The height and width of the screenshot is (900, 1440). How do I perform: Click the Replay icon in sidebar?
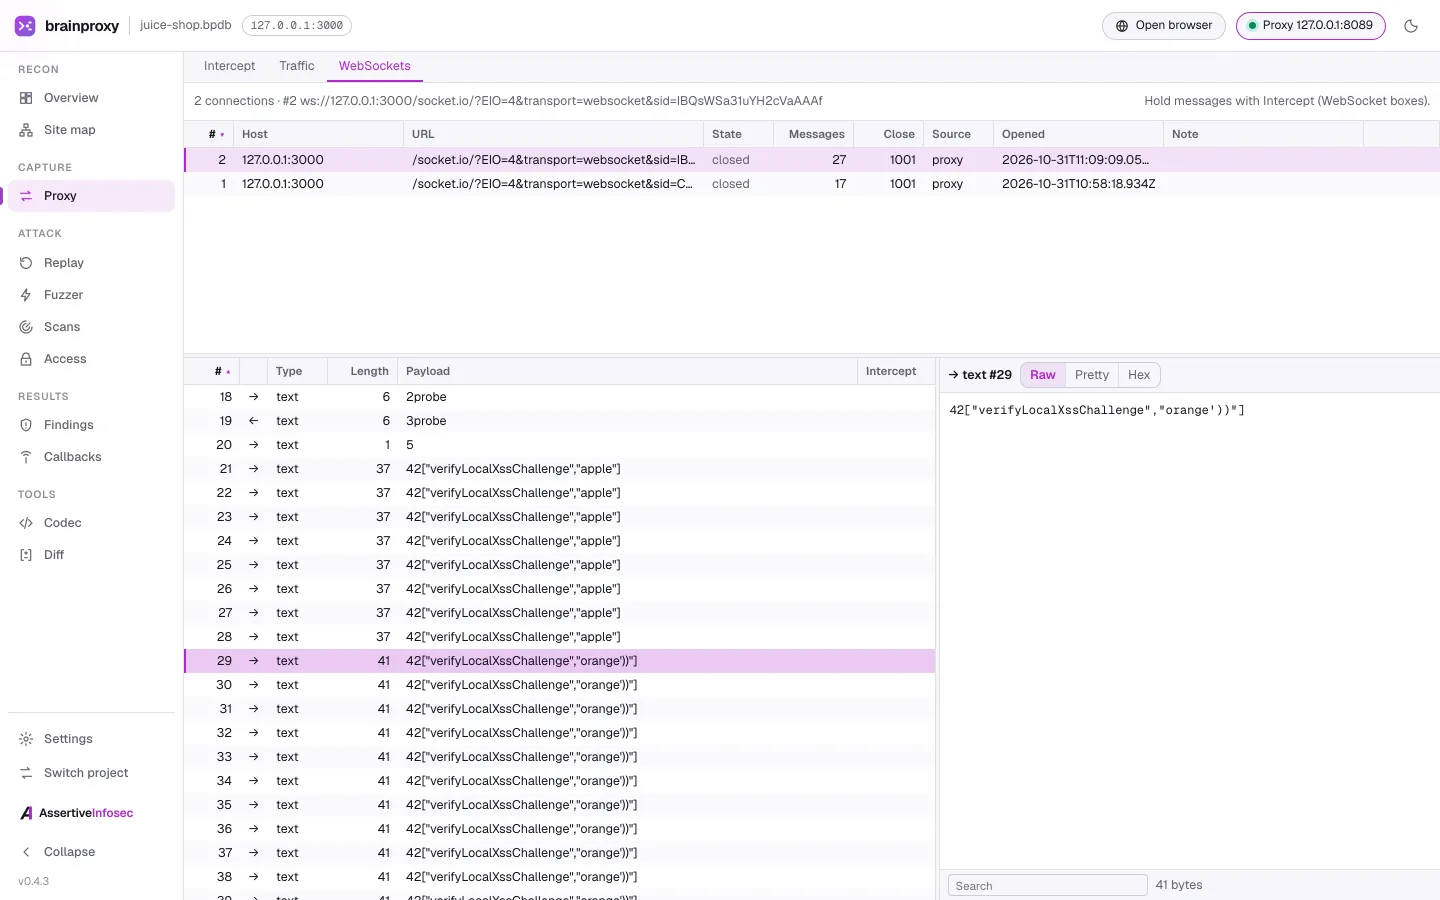pyautogui.click(x=26, y=263)
